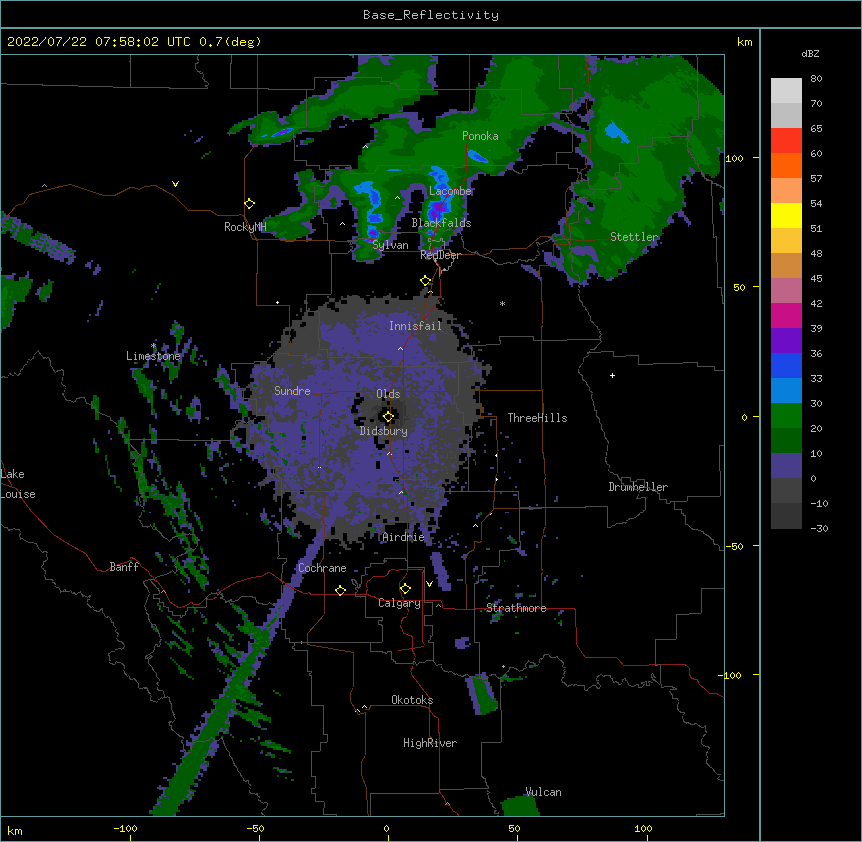Viewport: 862px width, 842px height.
Task: Click the yellow diamond marker below RedDeer
Action: tap(425, 281)
